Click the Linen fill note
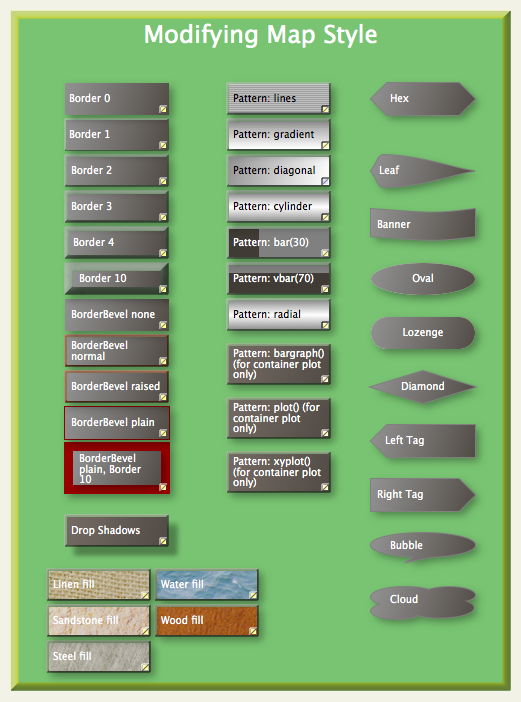Screen dimensions: 521x702 tap(99, 585)
